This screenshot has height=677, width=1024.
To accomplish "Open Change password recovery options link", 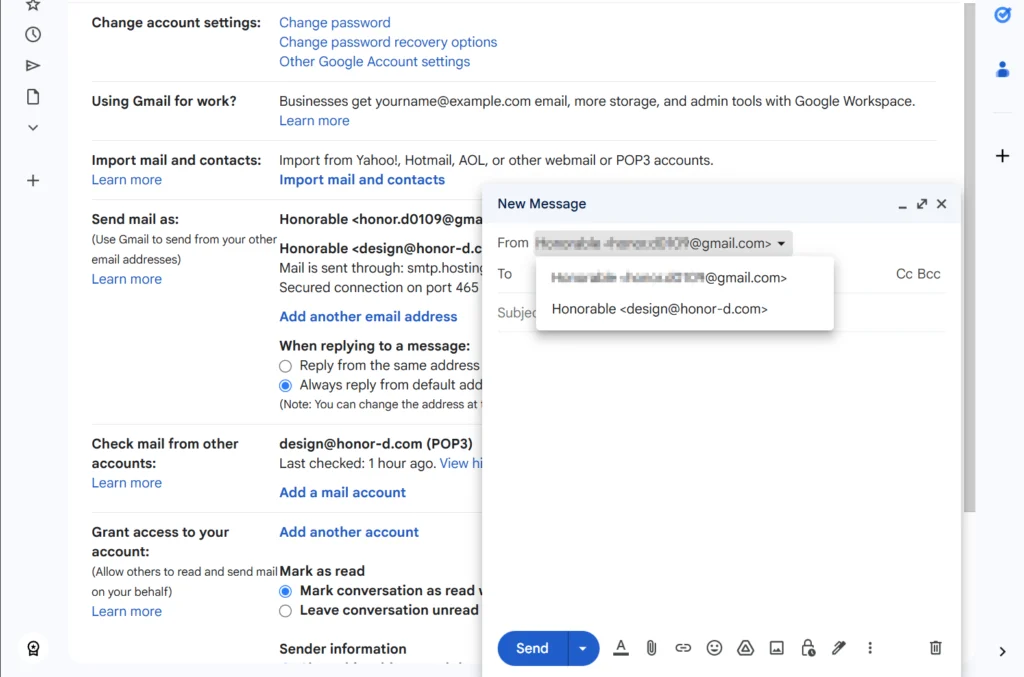I will coord(388,42).
